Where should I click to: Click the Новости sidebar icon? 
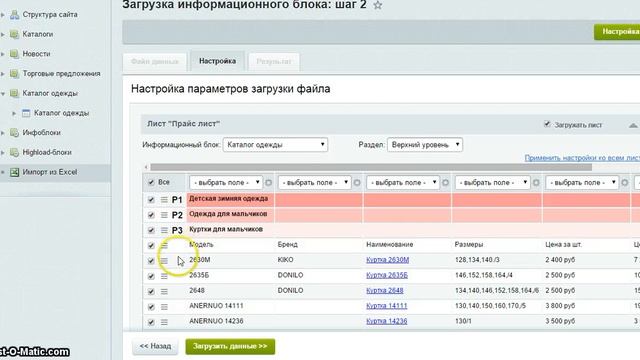[x=14, y=54]
